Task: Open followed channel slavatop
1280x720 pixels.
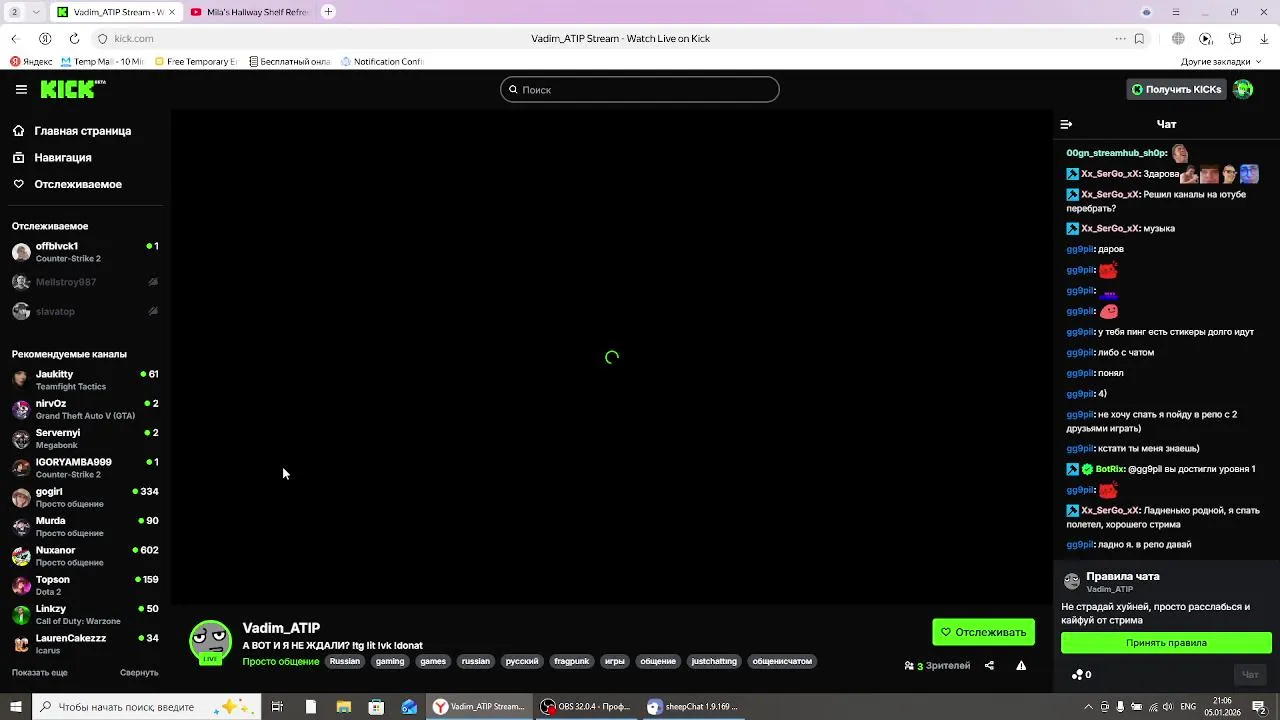Action: point(85,311)
